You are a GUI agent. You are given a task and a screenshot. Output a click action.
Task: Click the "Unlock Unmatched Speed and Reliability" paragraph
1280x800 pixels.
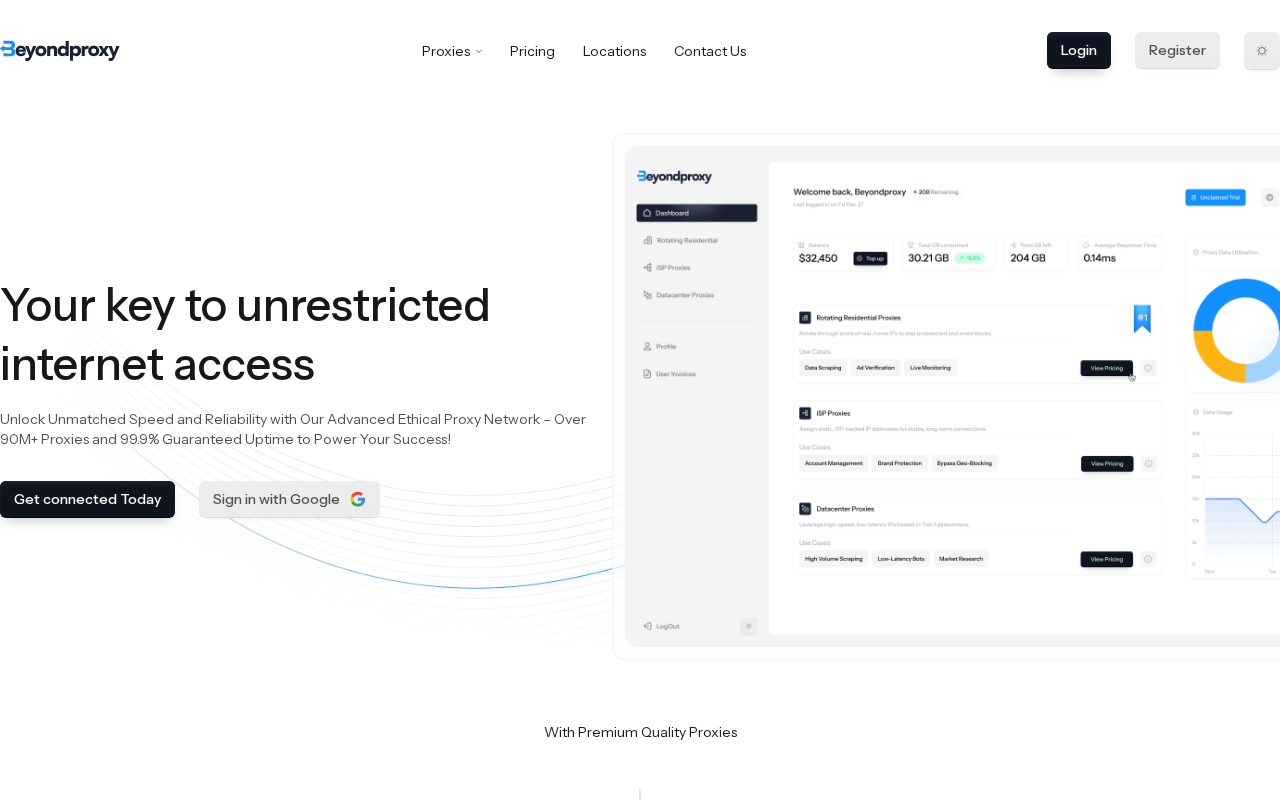pos(293,429)
